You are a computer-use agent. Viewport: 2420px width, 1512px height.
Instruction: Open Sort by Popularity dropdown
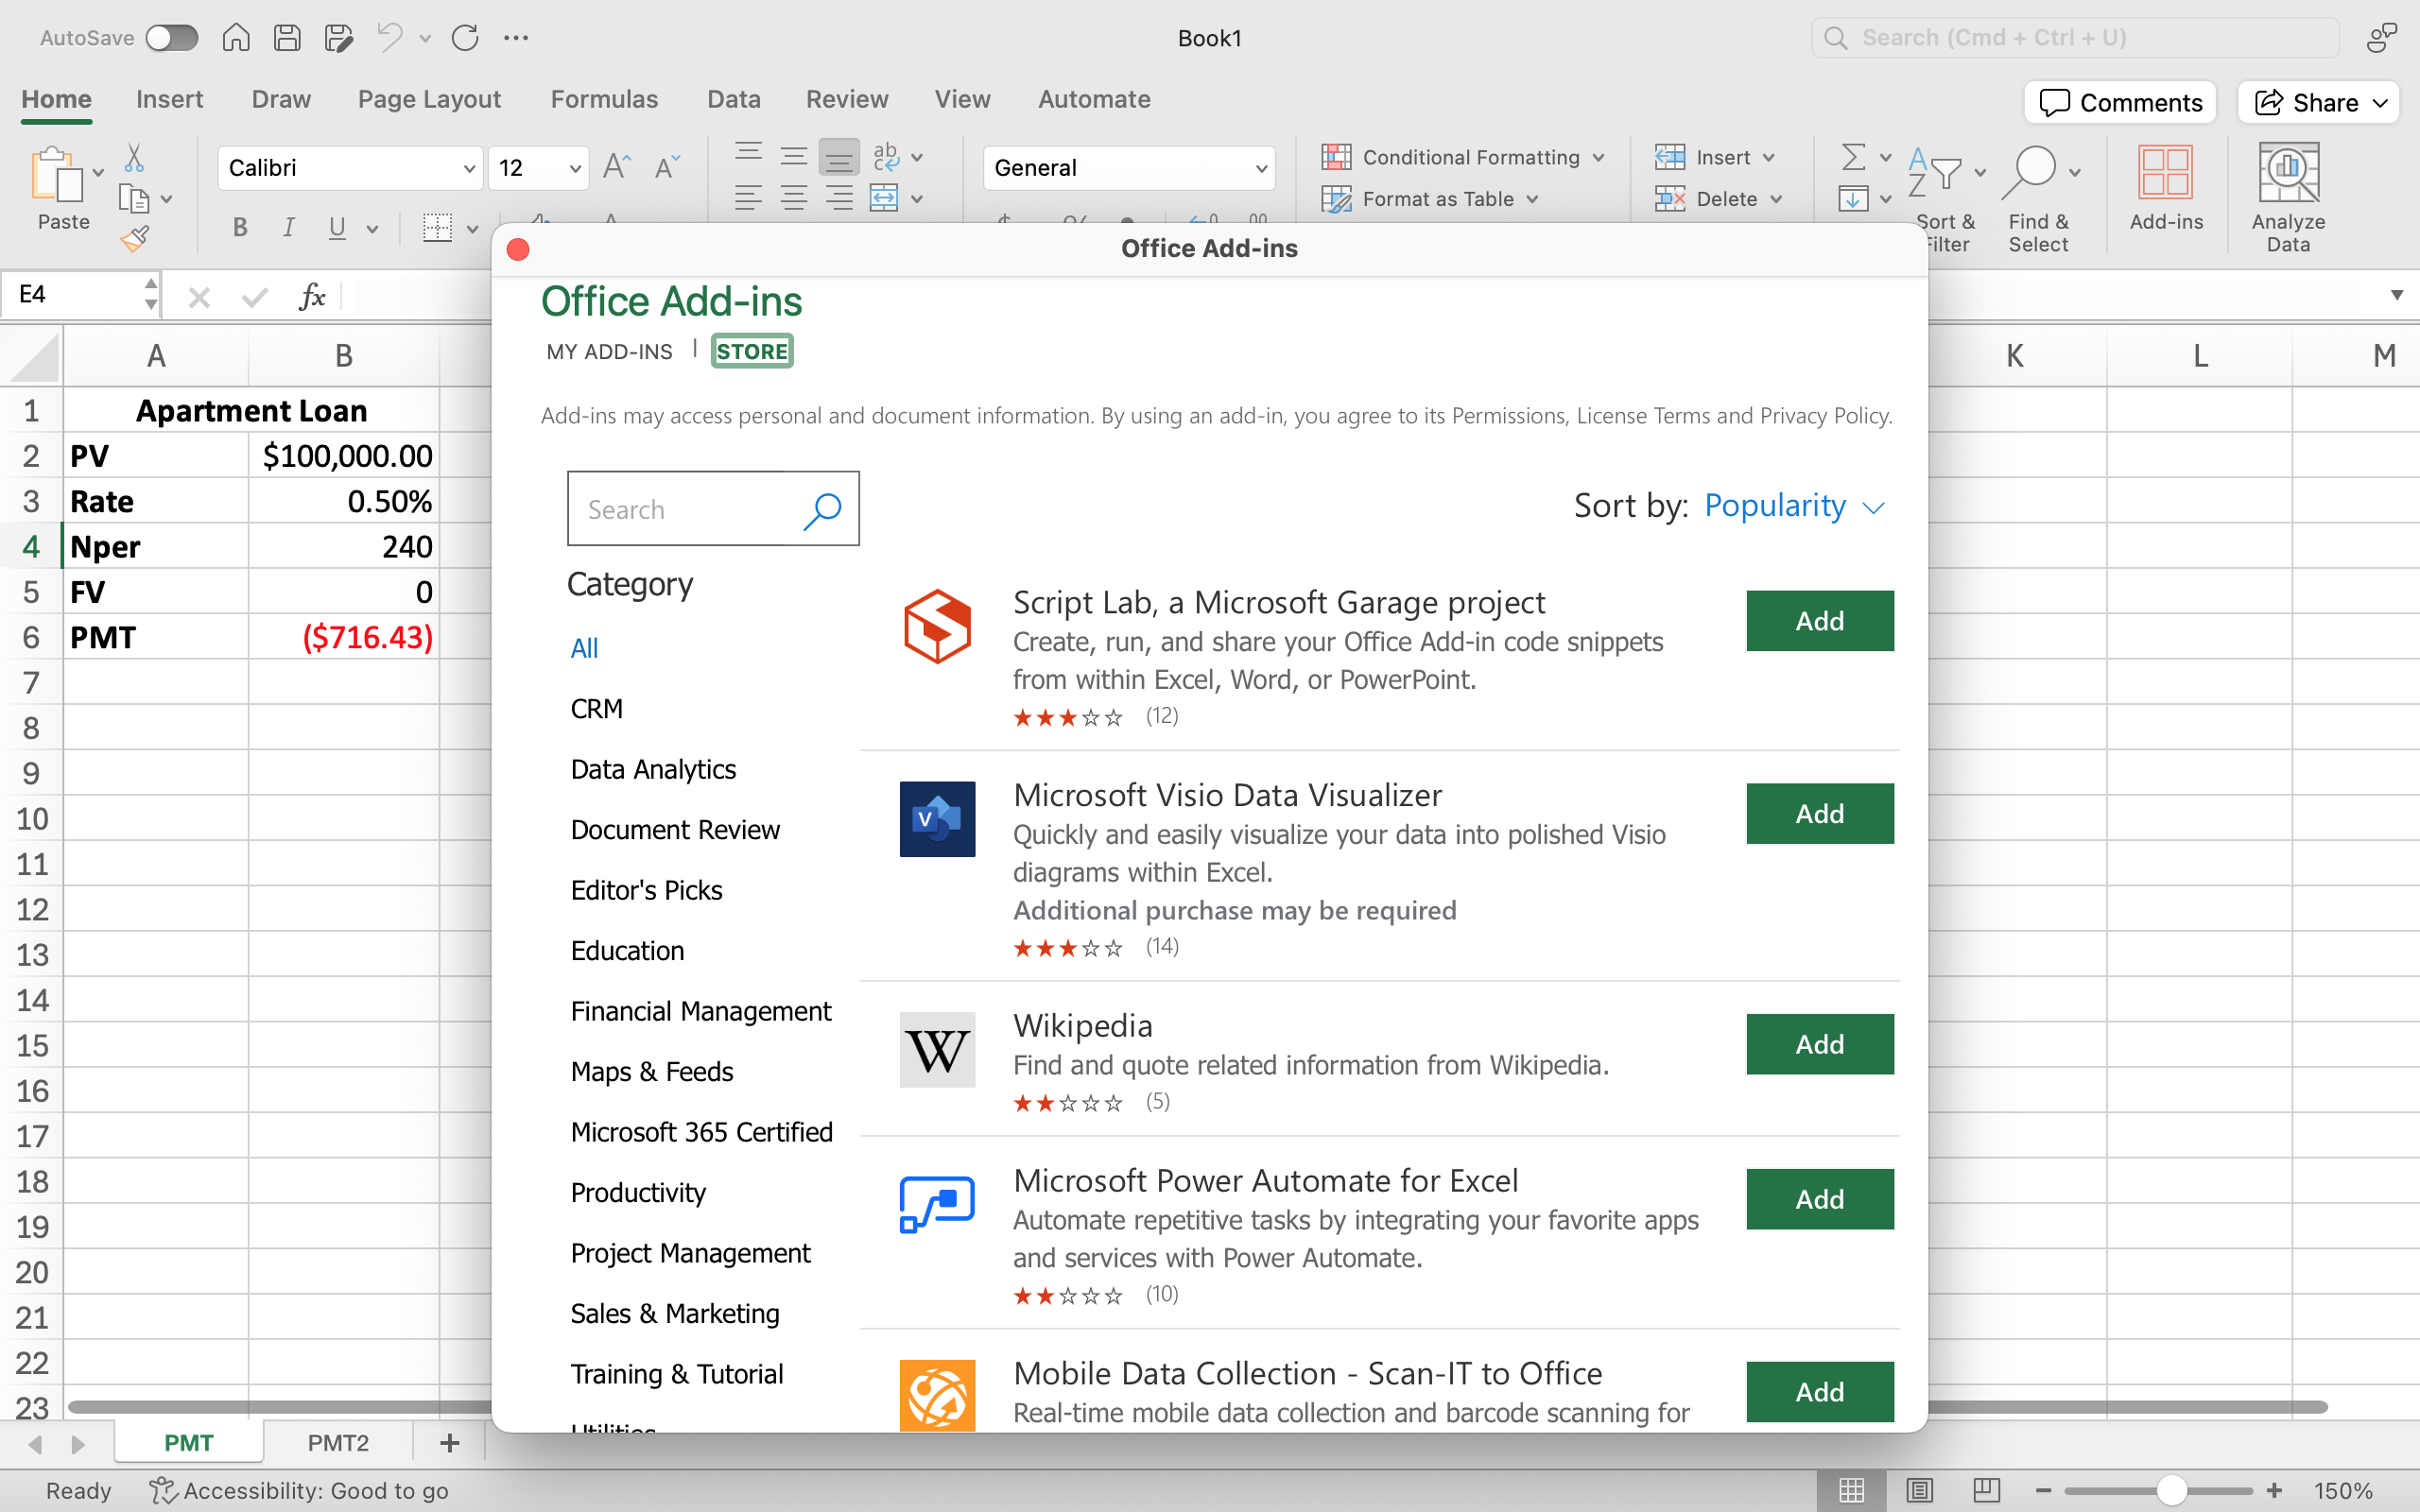1794,506
